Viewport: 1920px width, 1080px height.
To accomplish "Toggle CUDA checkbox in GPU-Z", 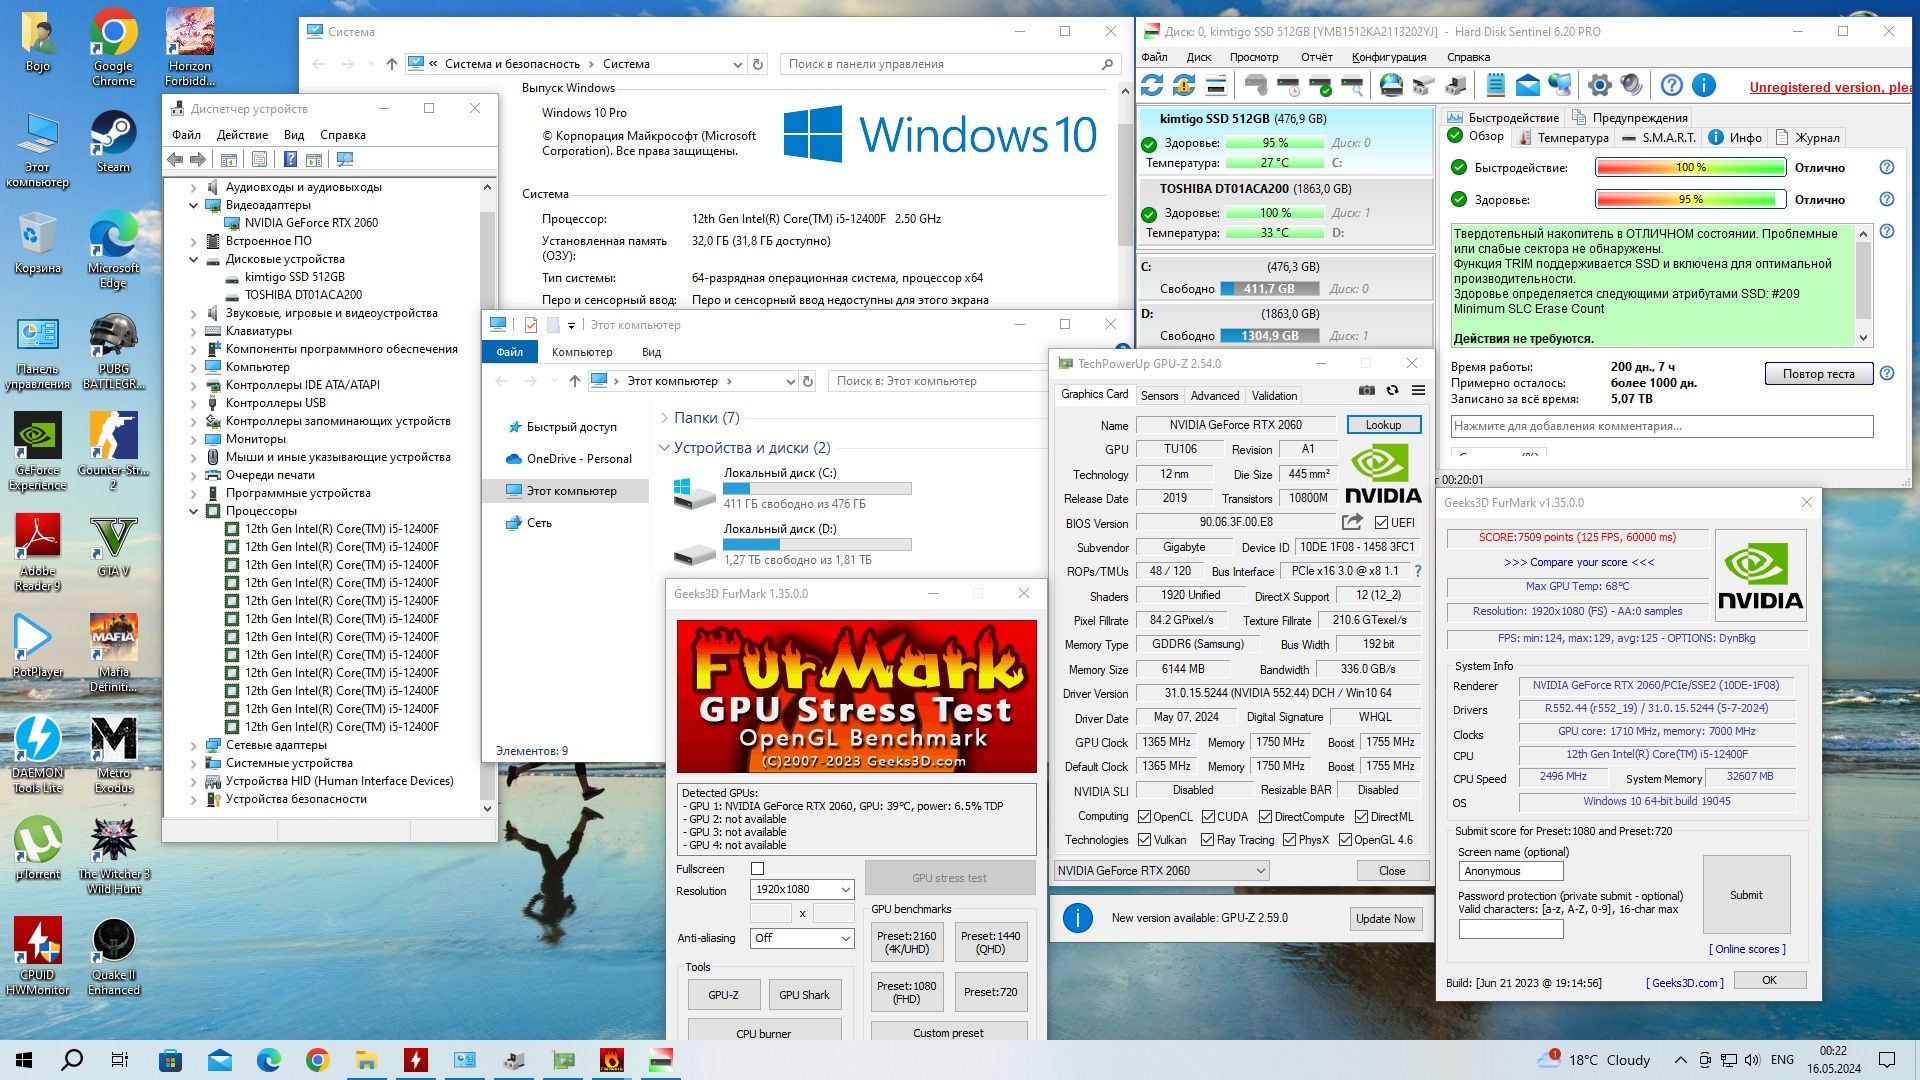I will [1208, 816].
